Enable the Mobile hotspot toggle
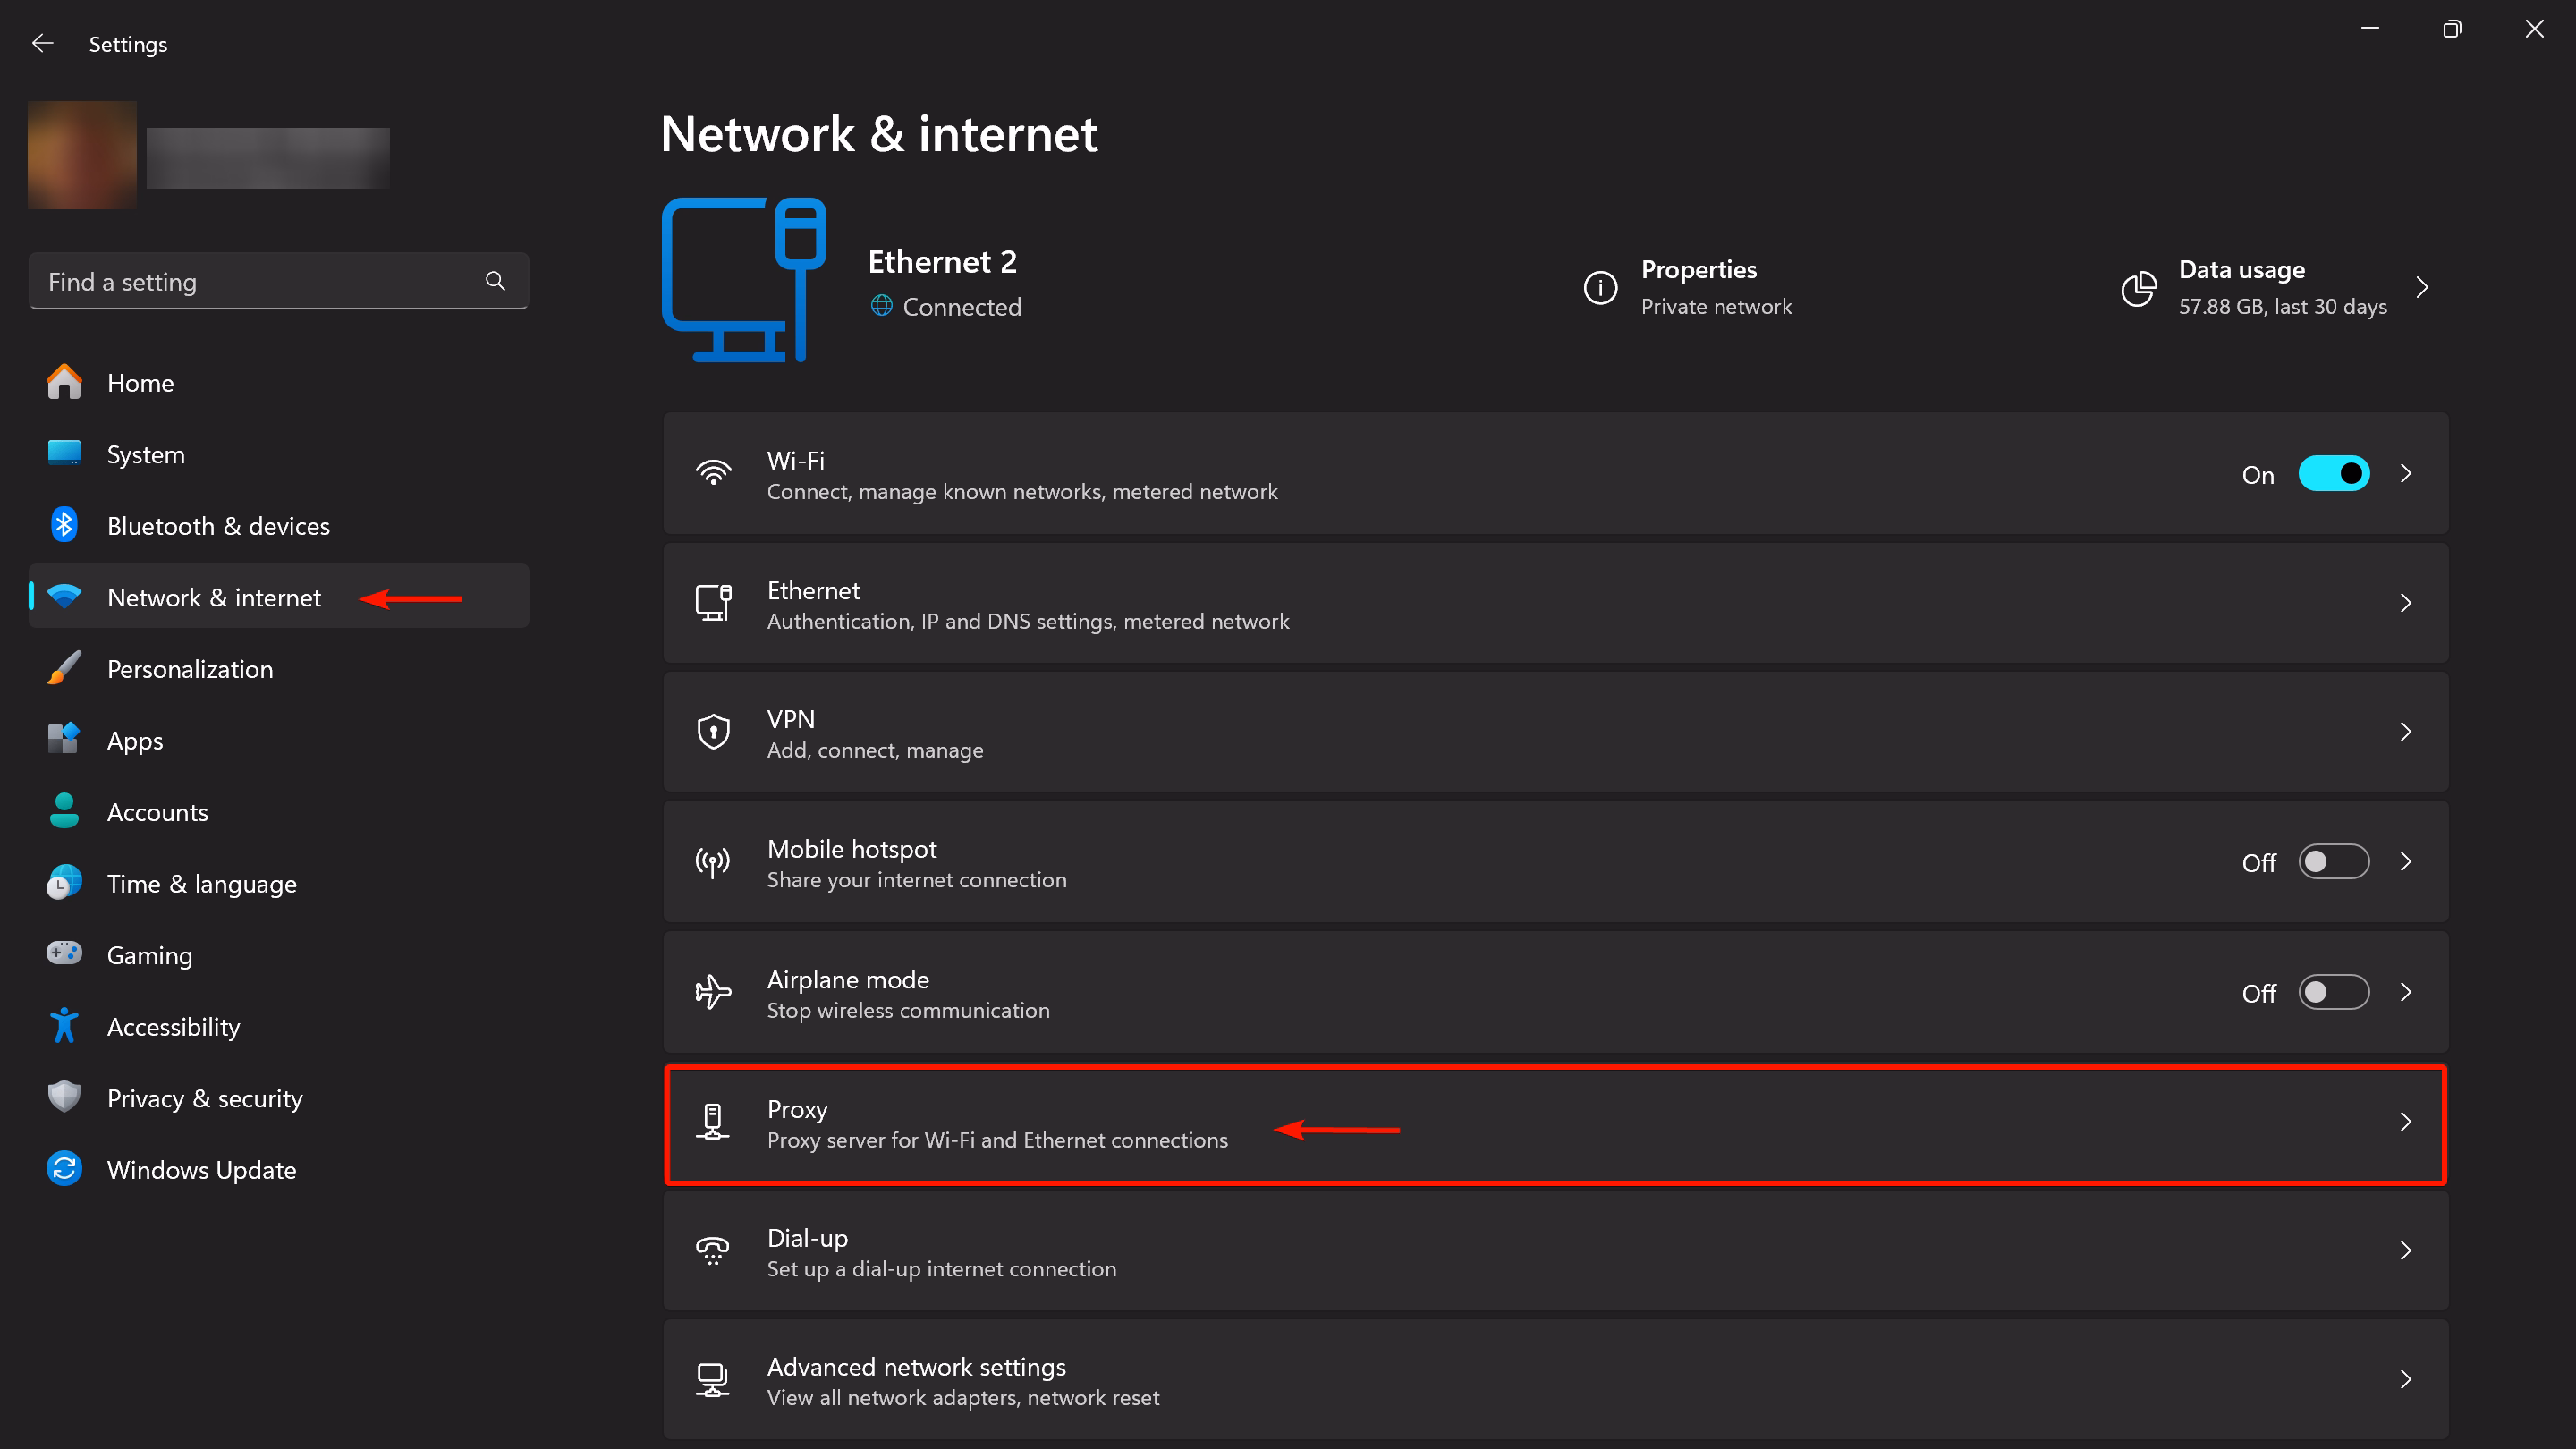 coord(2334,862)
